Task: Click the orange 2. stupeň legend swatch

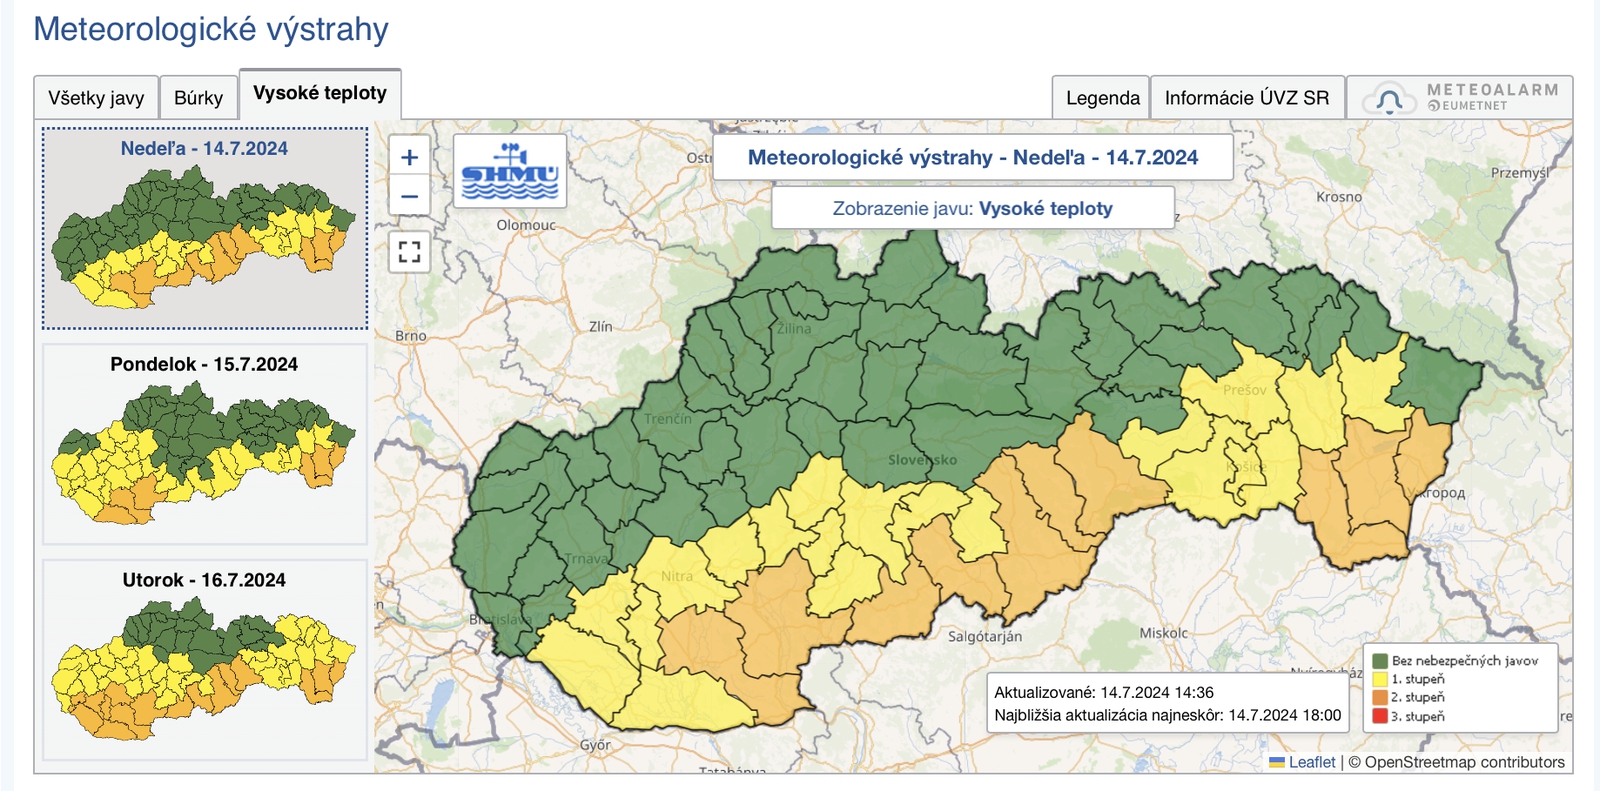Action: coord(1380,697)
